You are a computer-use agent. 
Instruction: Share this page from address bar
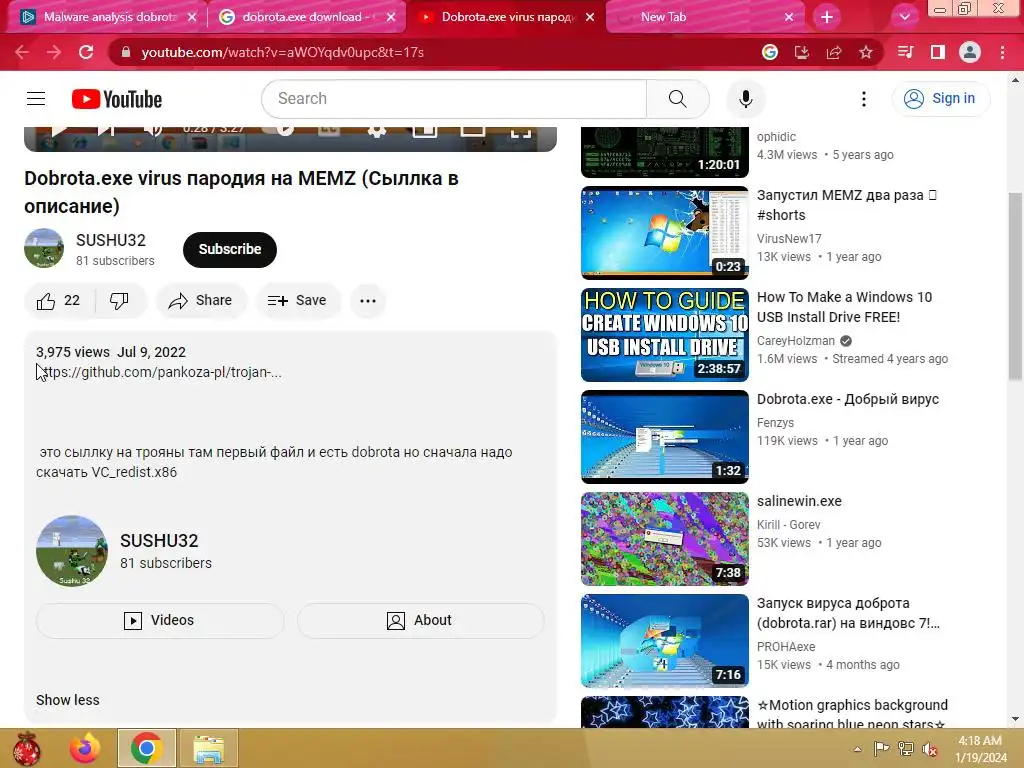pos(834,52)
